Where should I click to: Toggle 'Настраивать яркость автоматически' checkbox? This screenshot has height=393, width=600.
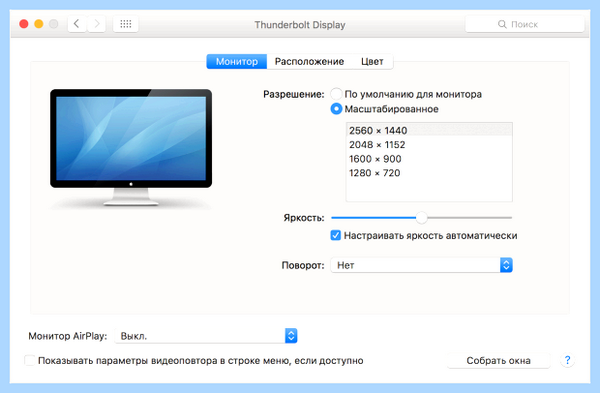tap(336, 235)
